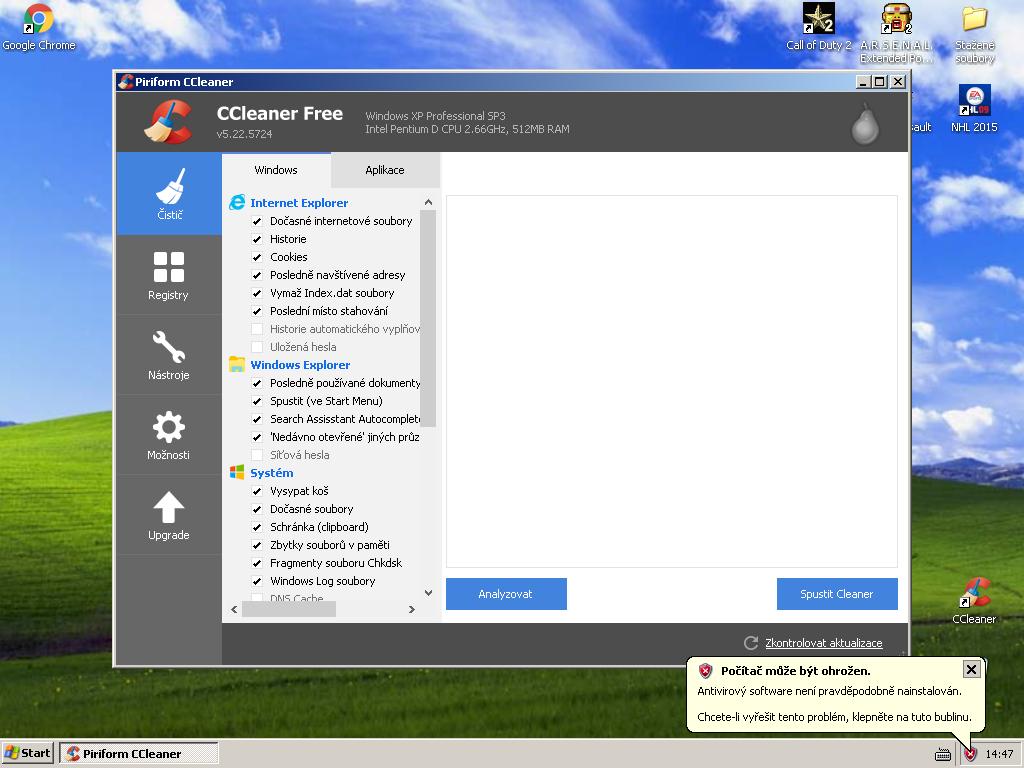
Task: Toggle Fragmenty souboru Chkdsk checkbox
Action: [x=257, y=563]
